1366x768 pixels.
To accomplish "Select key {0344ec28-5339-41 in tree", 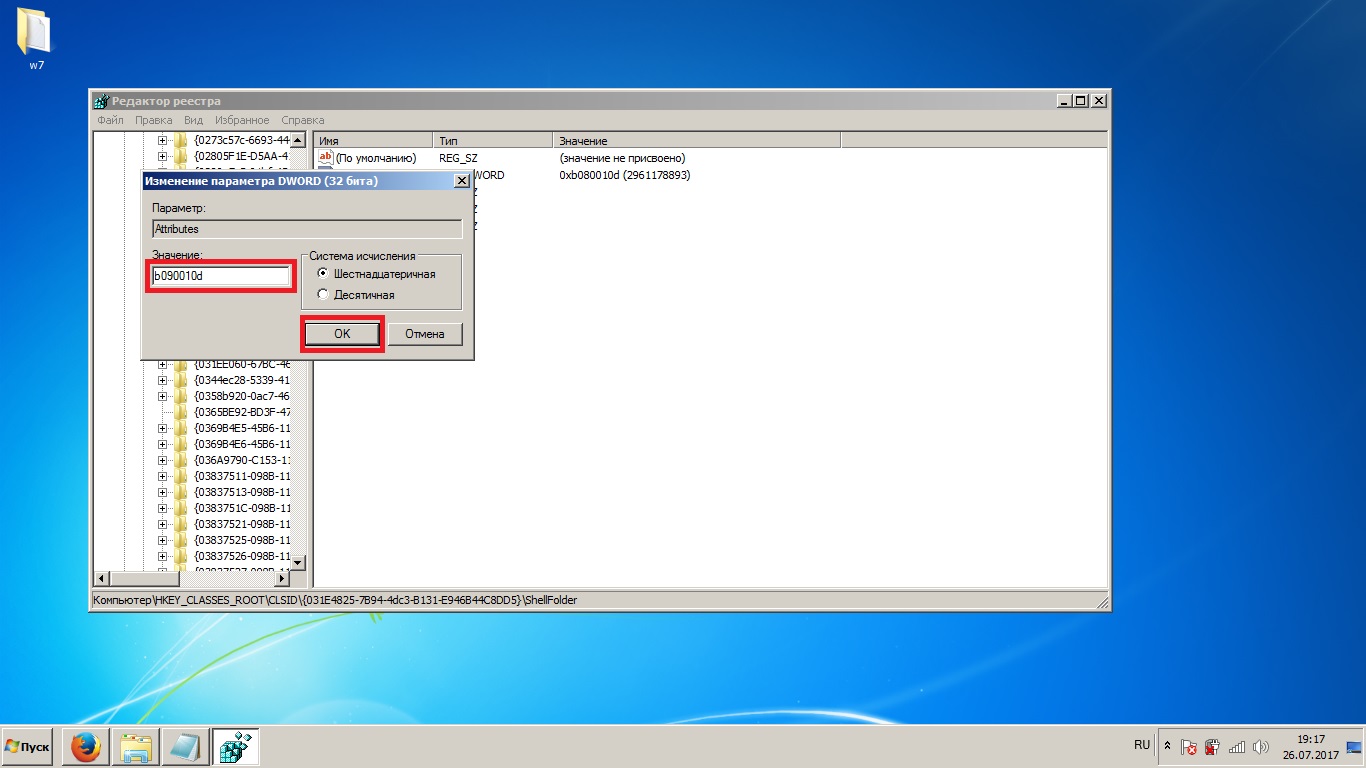I will 242,380.
